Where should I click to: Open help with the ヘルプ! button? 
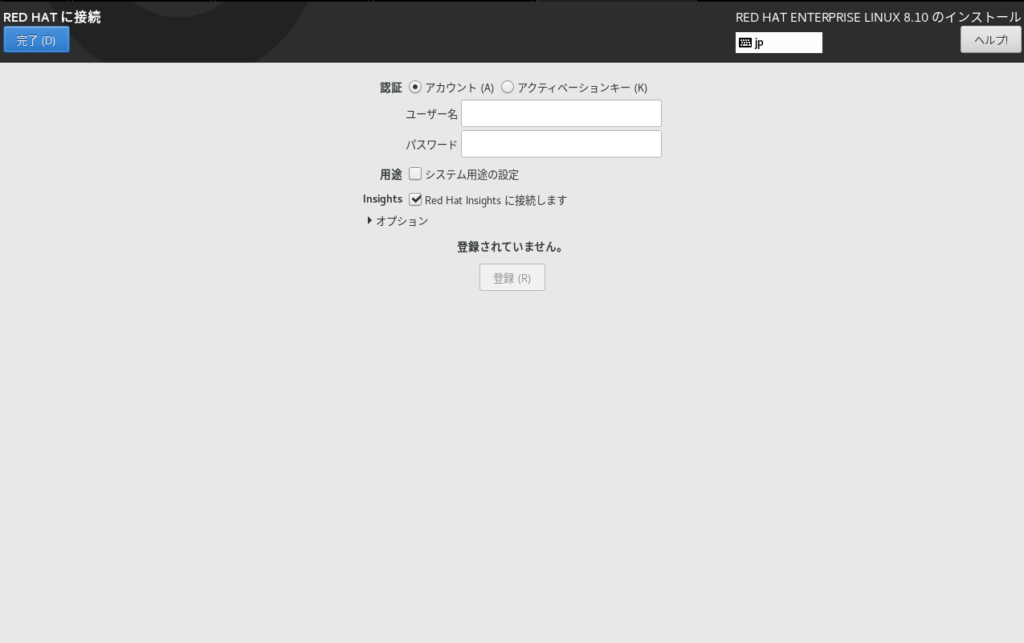click(x=990, y=40)
